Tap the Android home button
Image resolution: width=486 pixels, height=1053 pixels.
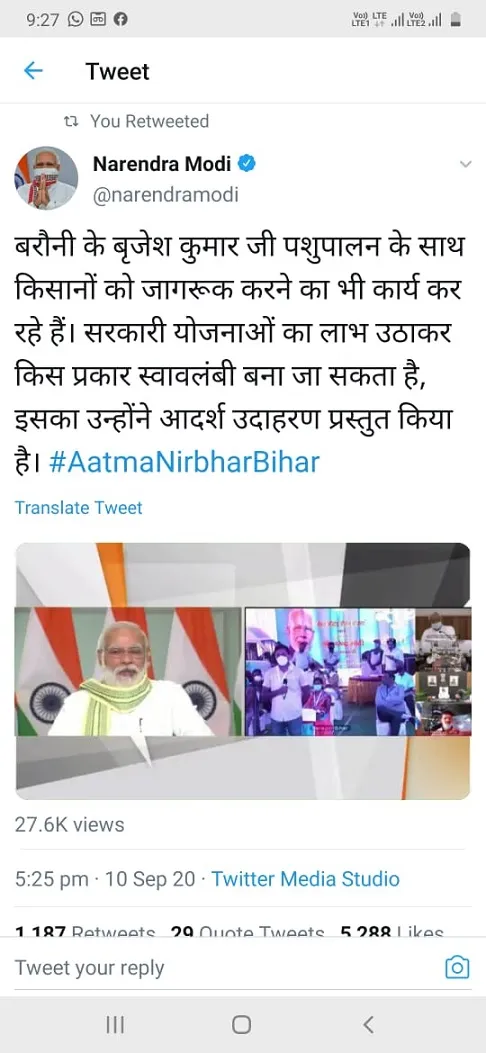[242, 1024]
